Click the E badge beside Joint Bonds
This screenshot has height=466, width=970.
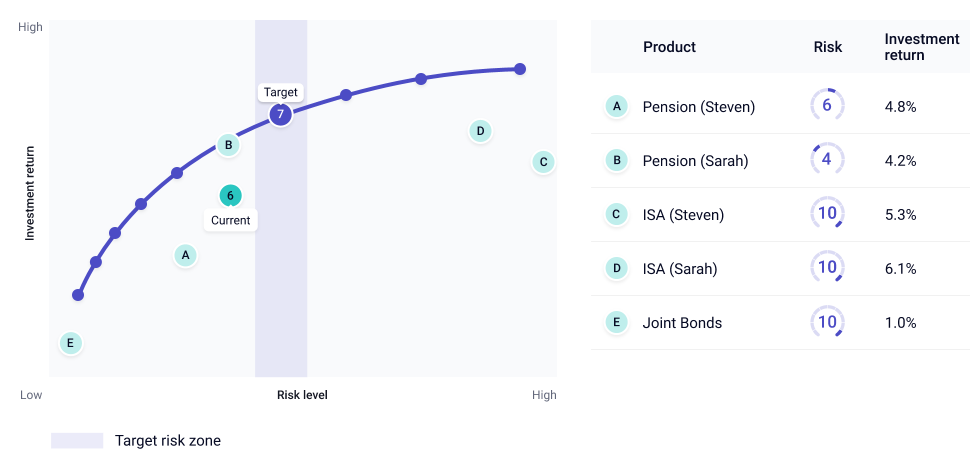(616, 322)
